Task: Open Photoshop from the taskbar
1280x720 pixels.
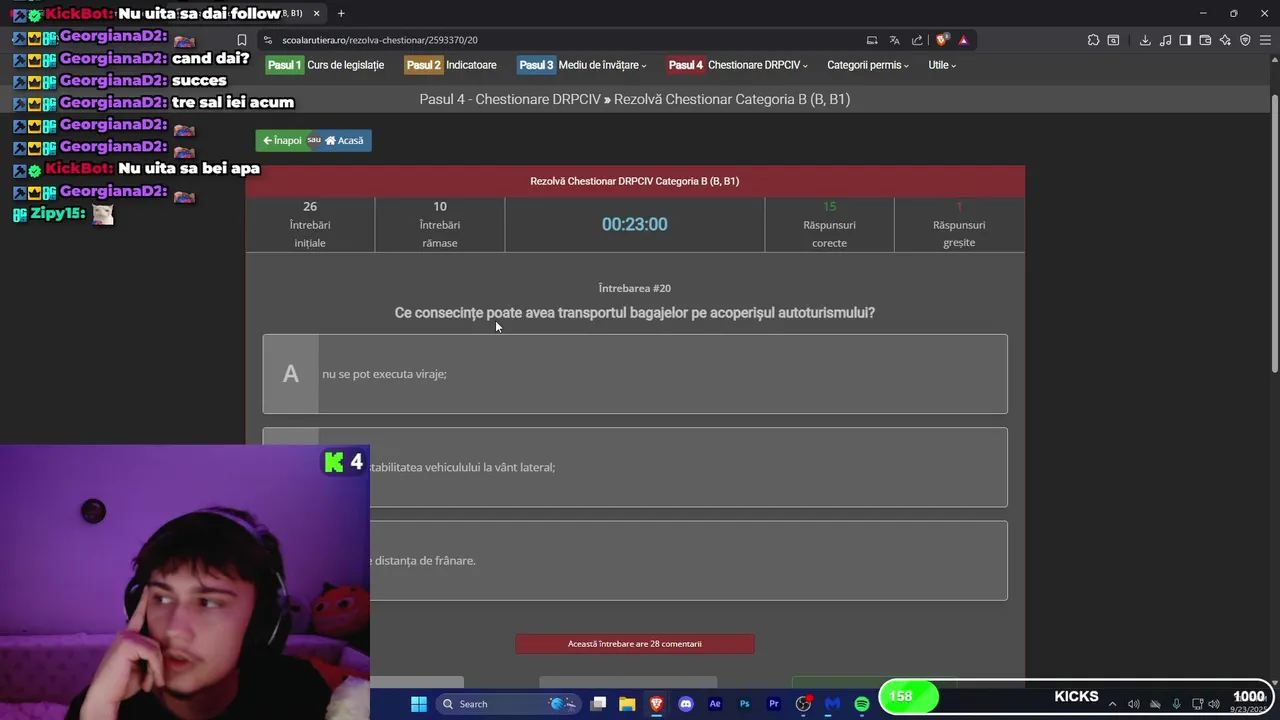Action: click(x=744, y=704)
